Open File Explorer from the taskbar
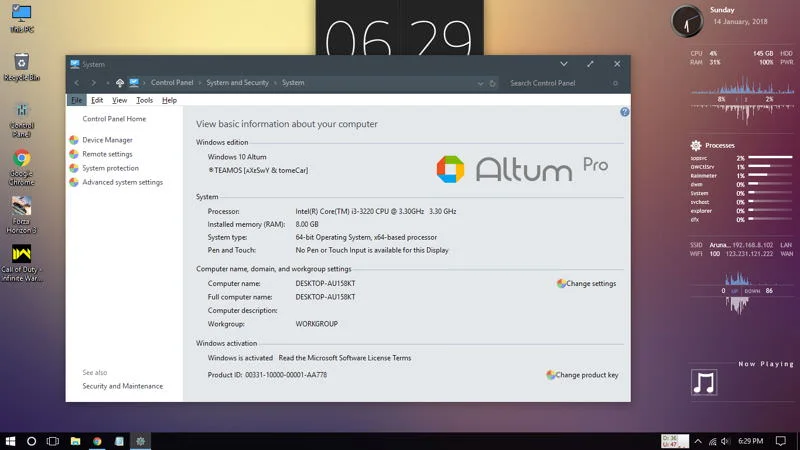 point(76,441)
